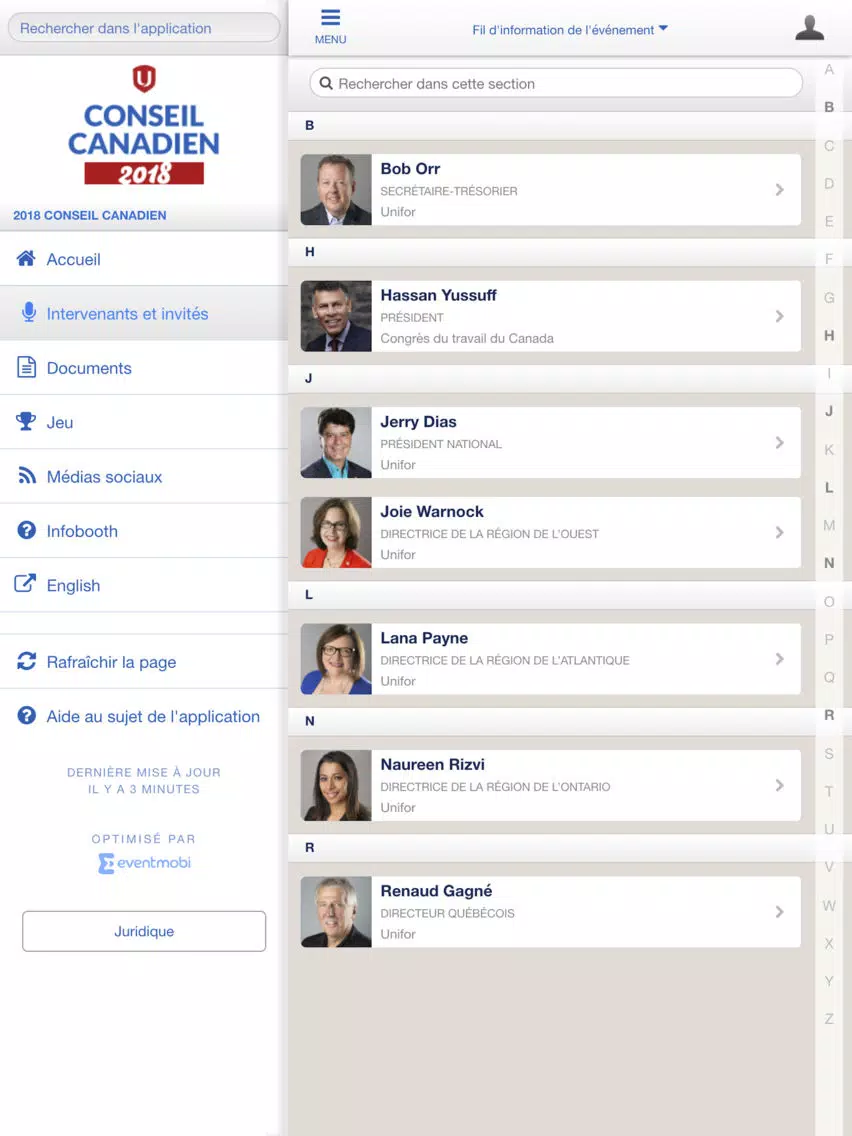The height and width of the screenshot is (1136, 852).
Task: Click the Documents file icon
Action: pyautogui.click(x=26, y=367)
